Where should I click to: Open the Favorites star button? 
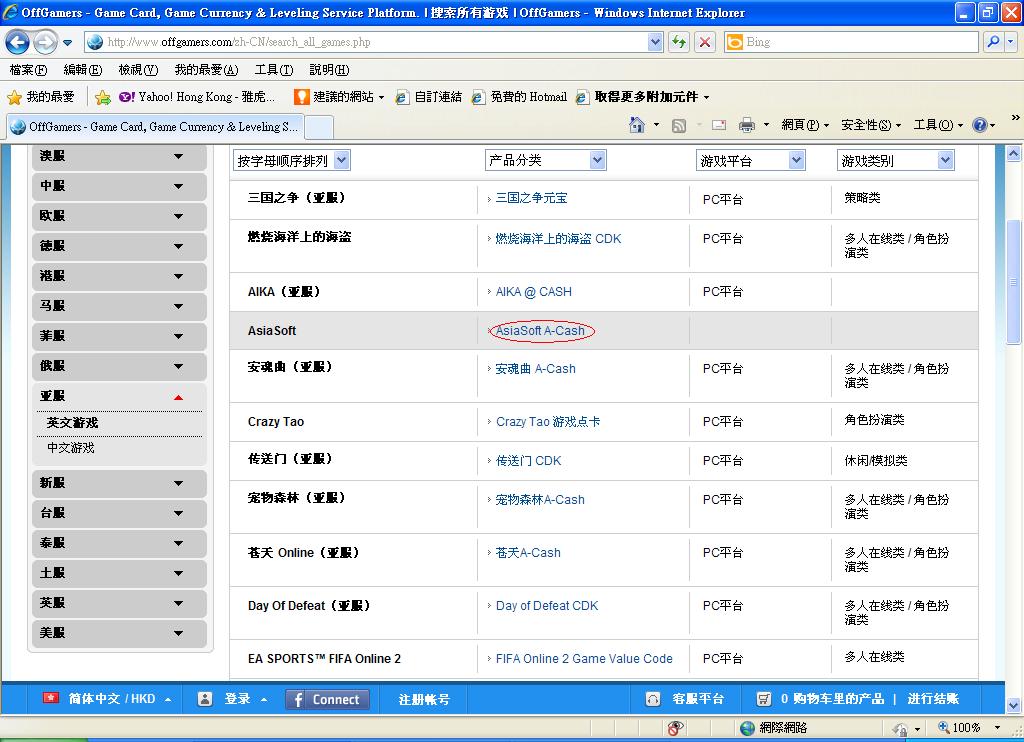[40, 97]
